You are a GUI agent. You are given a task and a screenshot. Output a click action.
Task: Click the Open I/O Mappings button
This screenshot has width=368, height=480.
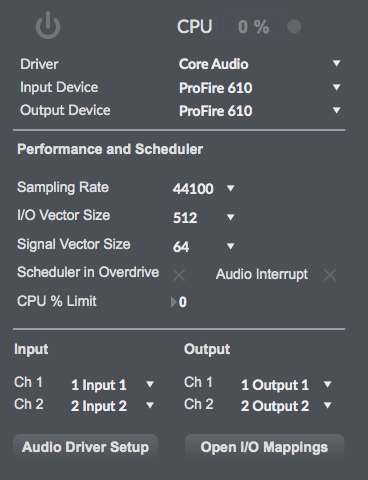coord(264,447)
